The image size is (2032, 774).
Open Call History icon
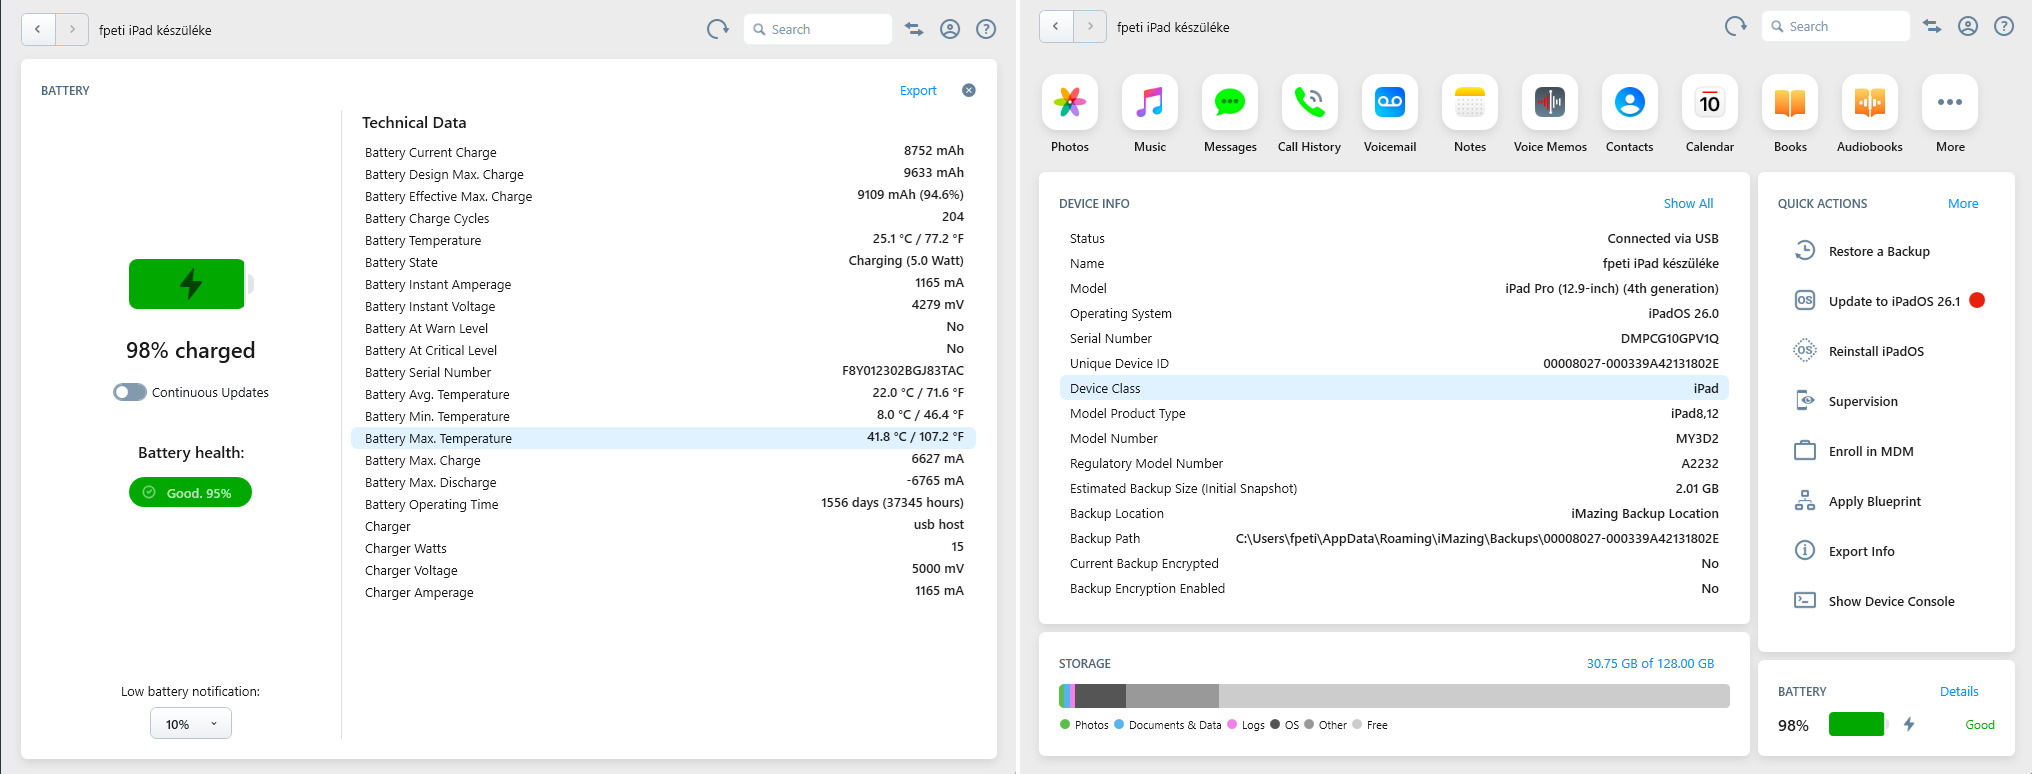[x=1309, y=103]
